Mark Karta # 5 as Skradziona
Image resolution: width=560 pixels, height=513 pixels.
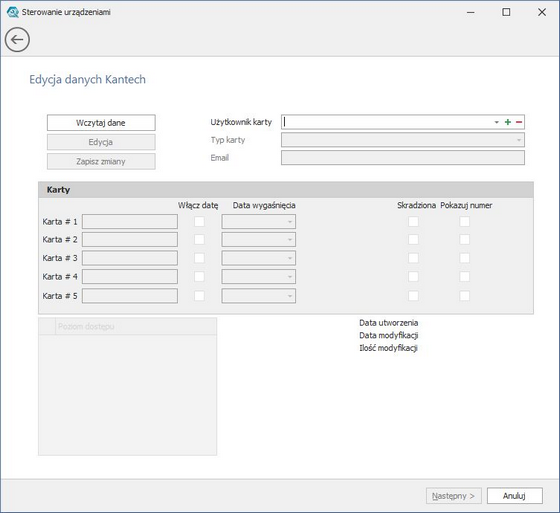tap(413, 296)
